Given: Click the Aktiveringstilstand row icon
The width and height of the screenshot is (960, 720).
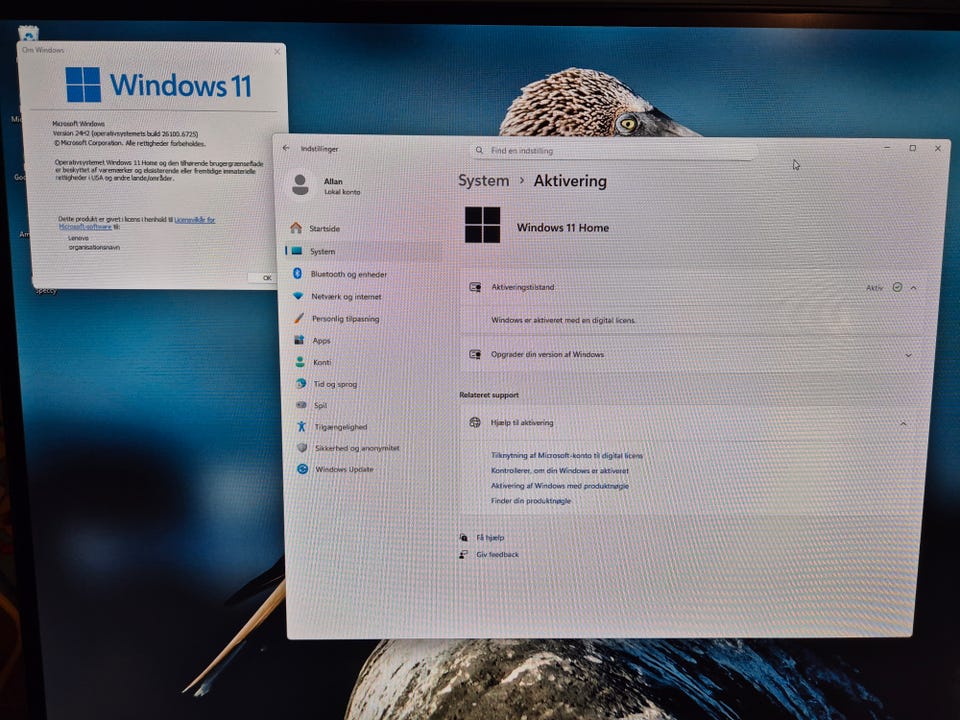Looking at the screenshot, I should pyautogui.click(x=475, y=287).
